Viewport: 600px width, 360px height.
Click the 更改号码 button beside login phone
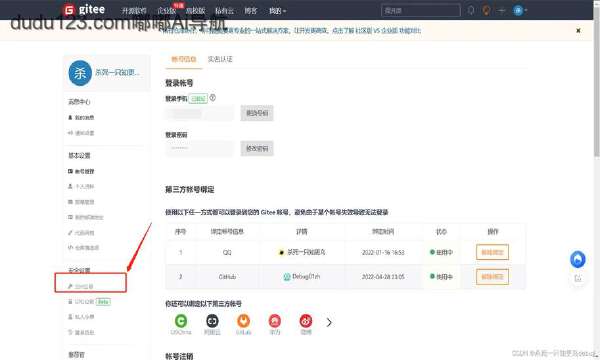[x=257, y=113]
